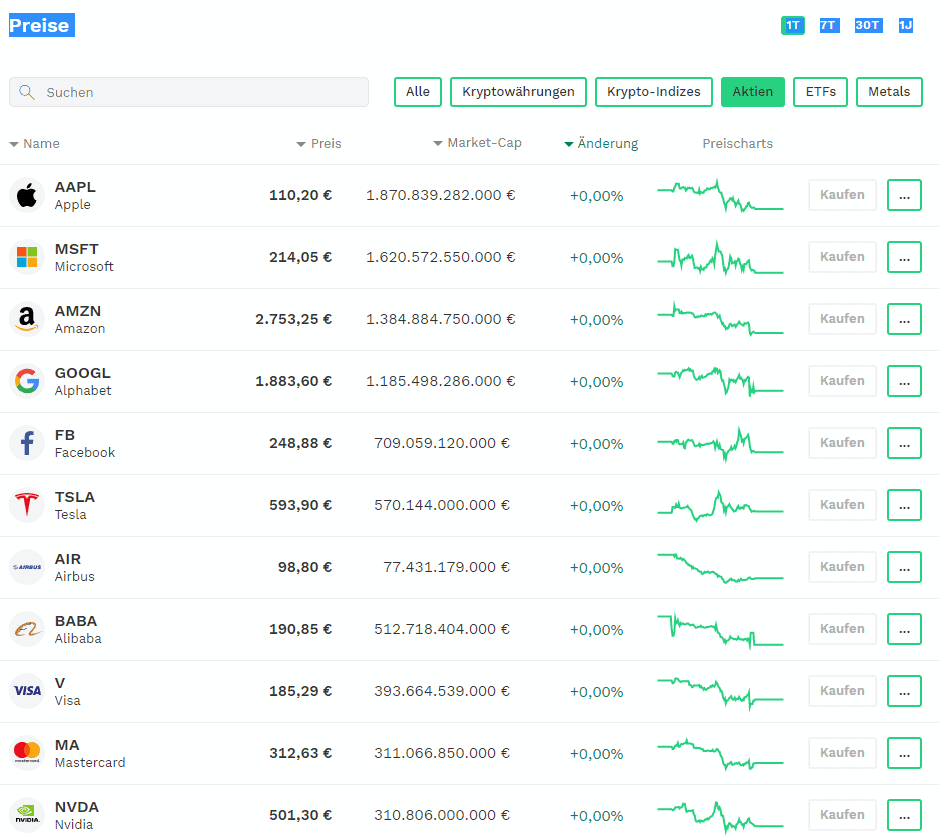Open more options for Amazon row
Viewport: 939px width, 837px height.
click(904, 319)
